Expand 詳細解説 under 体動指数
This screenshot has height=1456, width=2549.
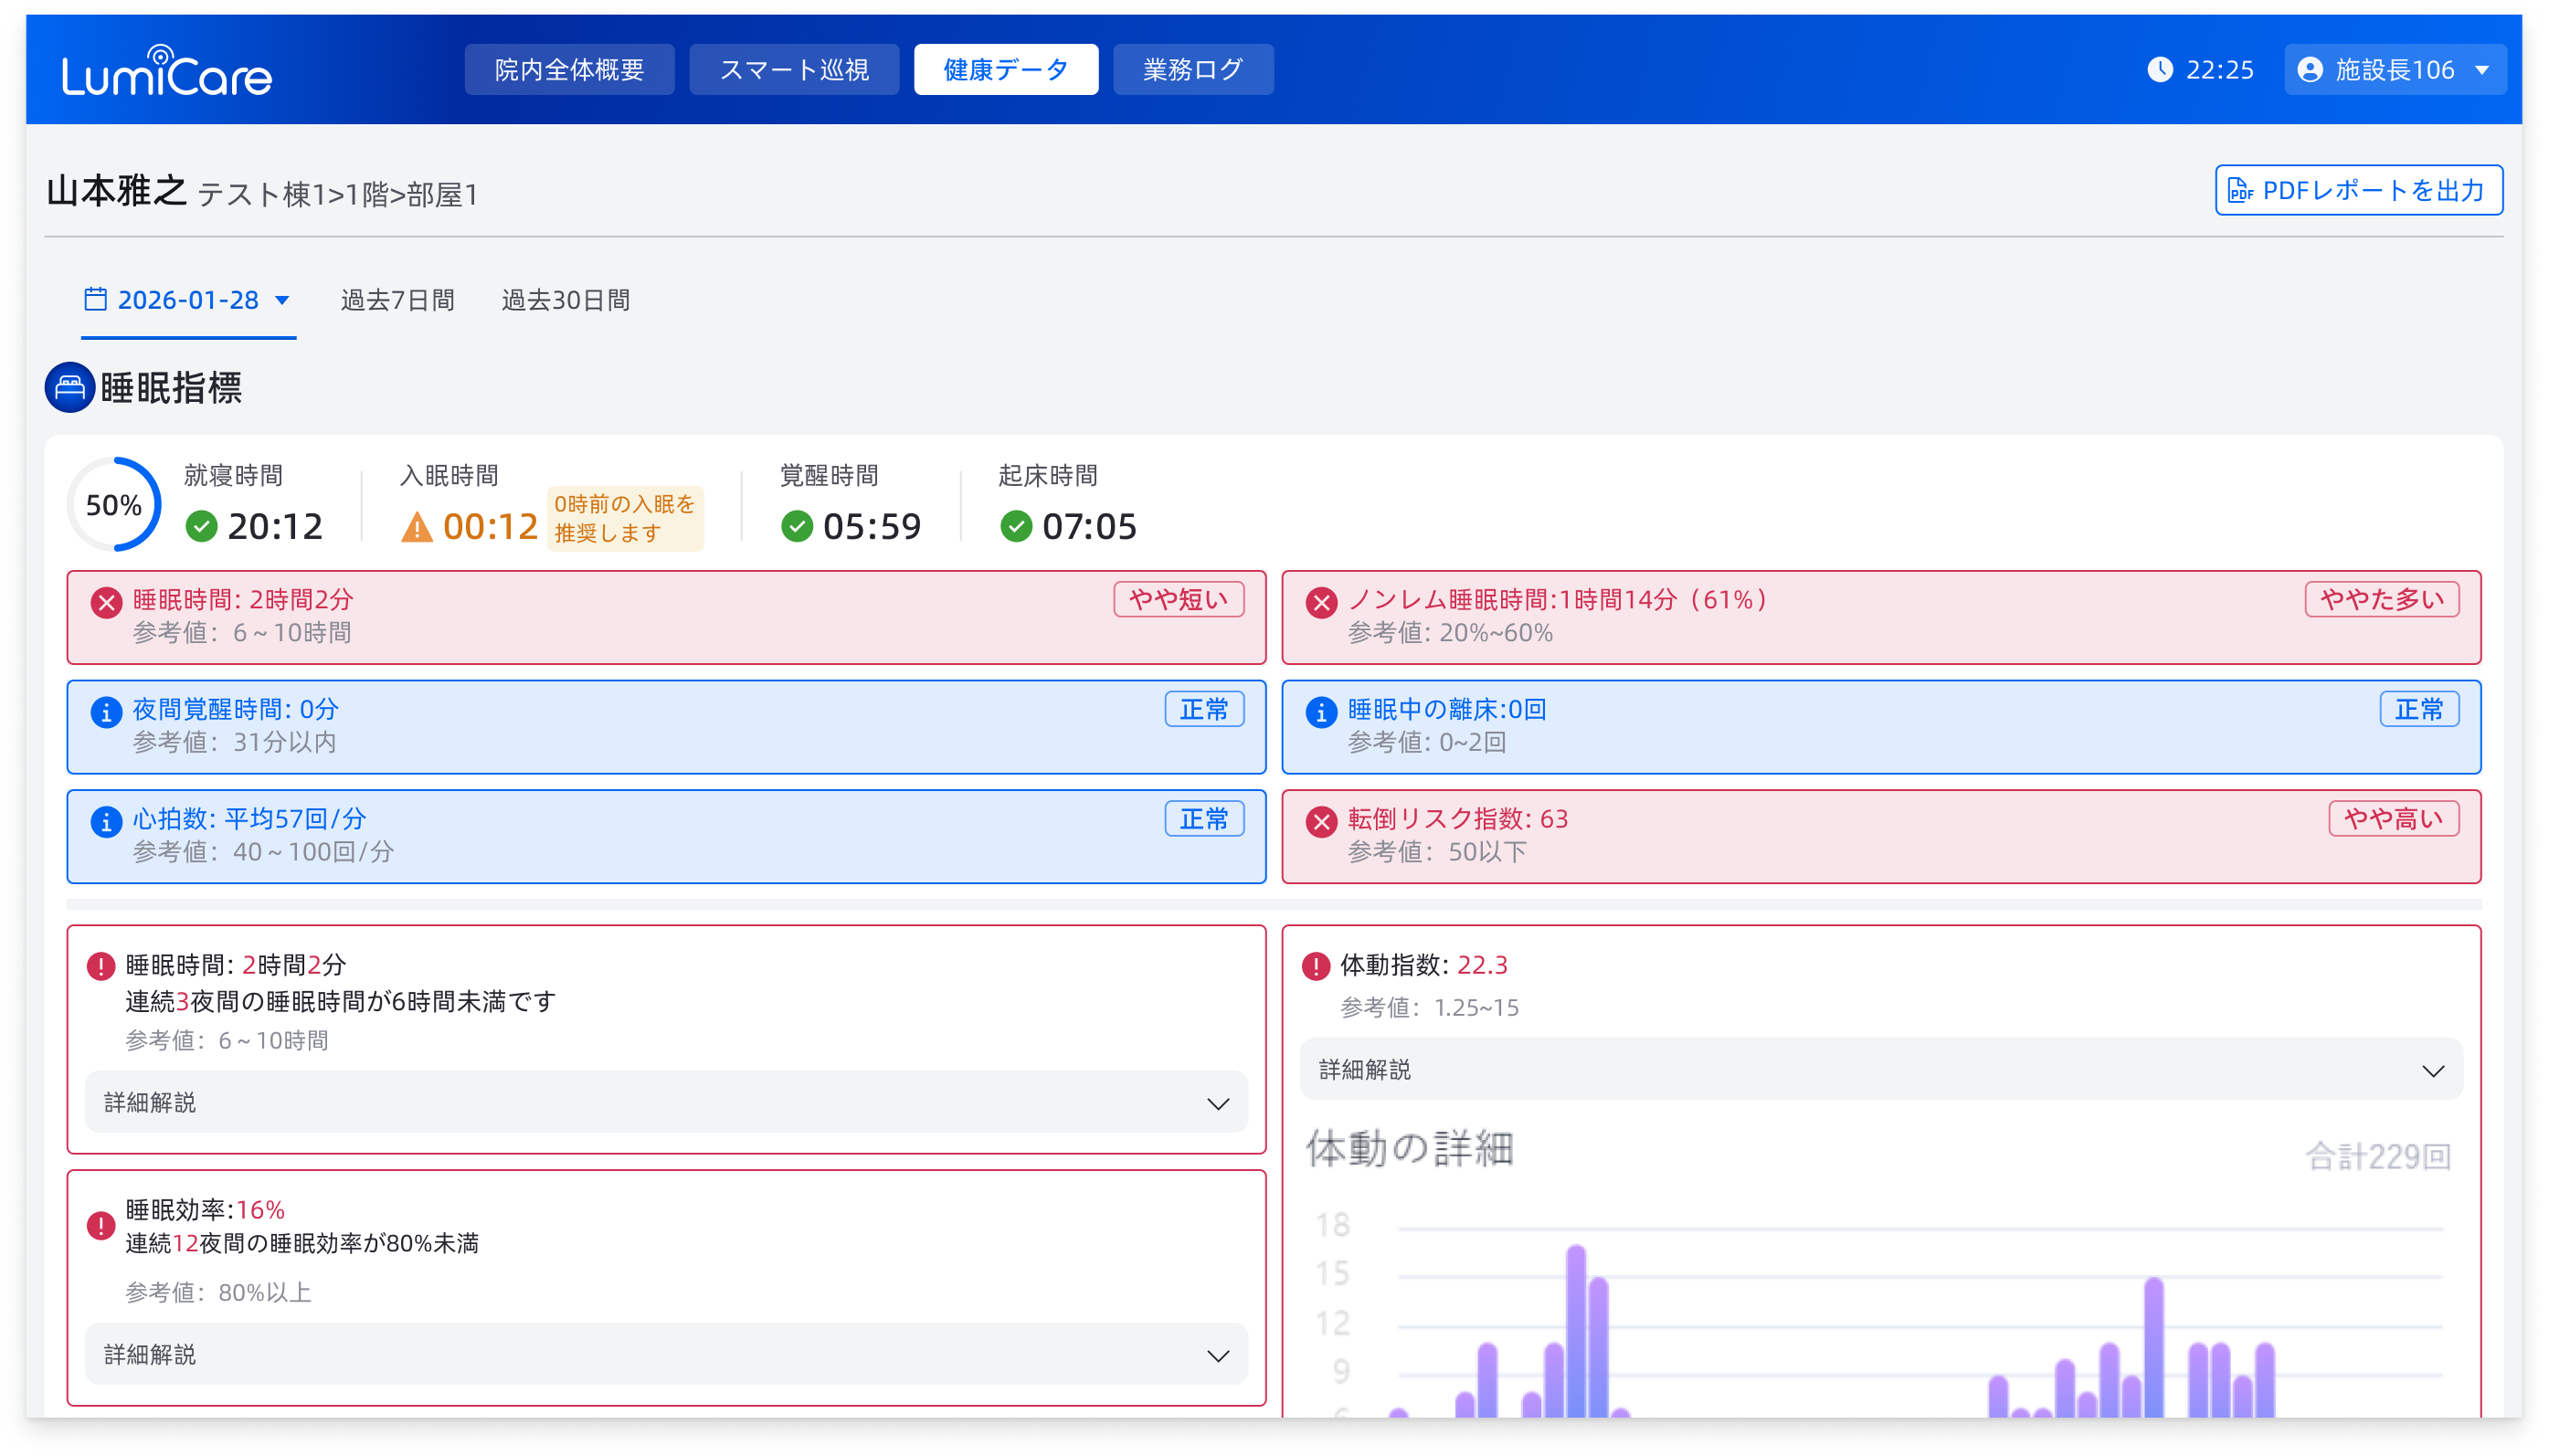point(1880,1069)
